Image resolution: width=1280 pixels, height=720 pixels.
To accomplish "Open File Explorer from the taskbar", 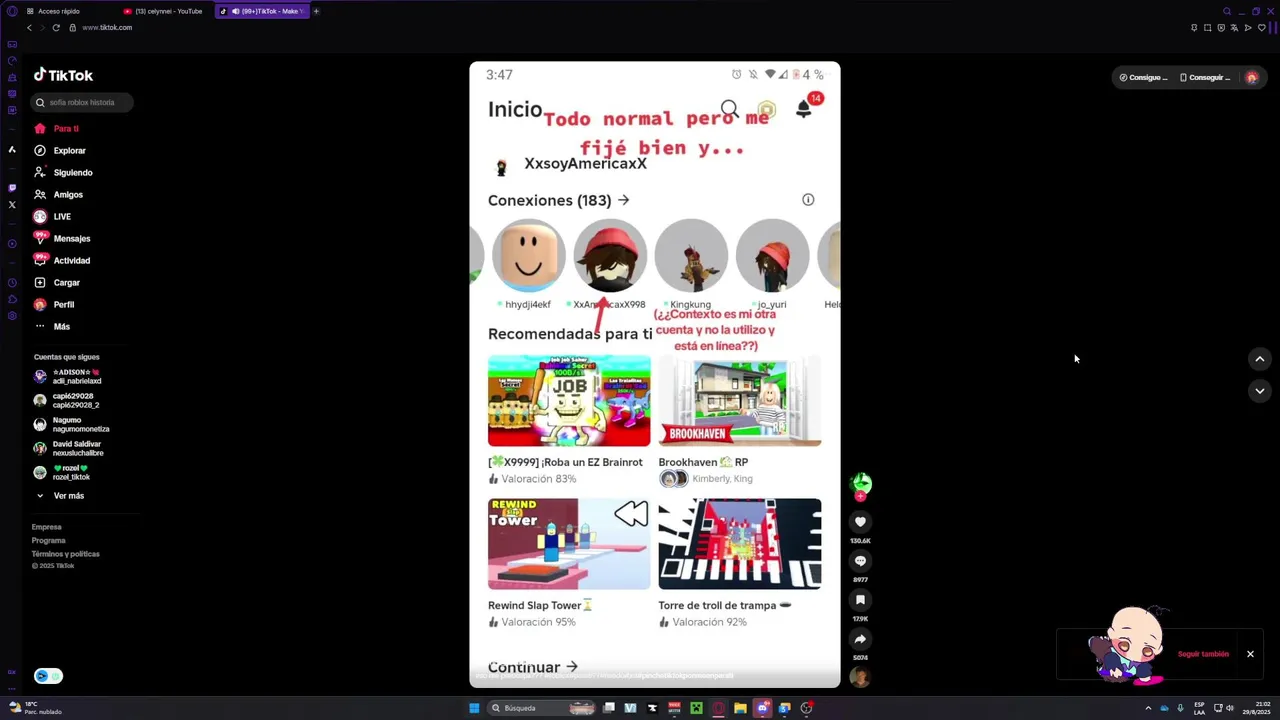I will coord(740,708).
